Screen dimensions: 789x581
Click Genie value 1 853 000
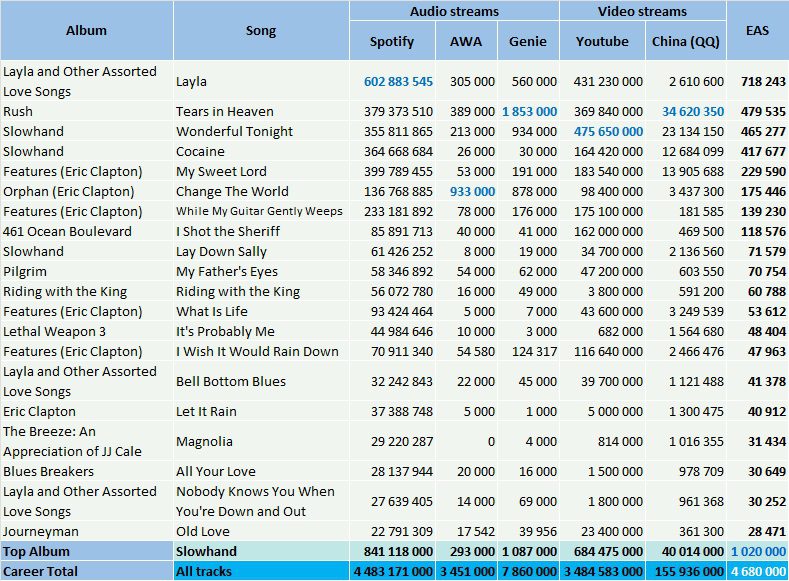[x=529, y=111]
